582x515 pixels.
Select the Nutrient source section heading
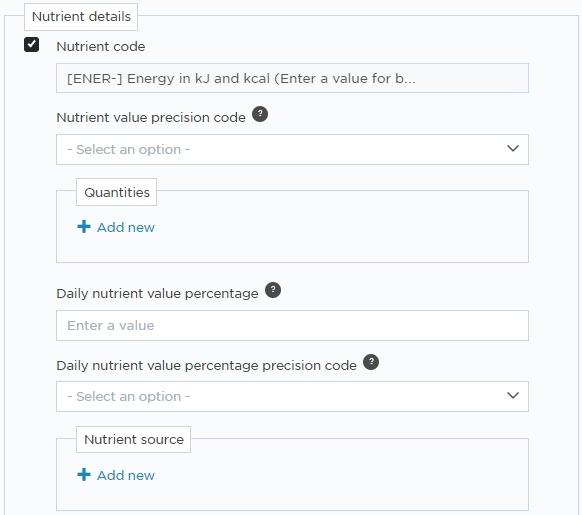(x=134, y=440)
